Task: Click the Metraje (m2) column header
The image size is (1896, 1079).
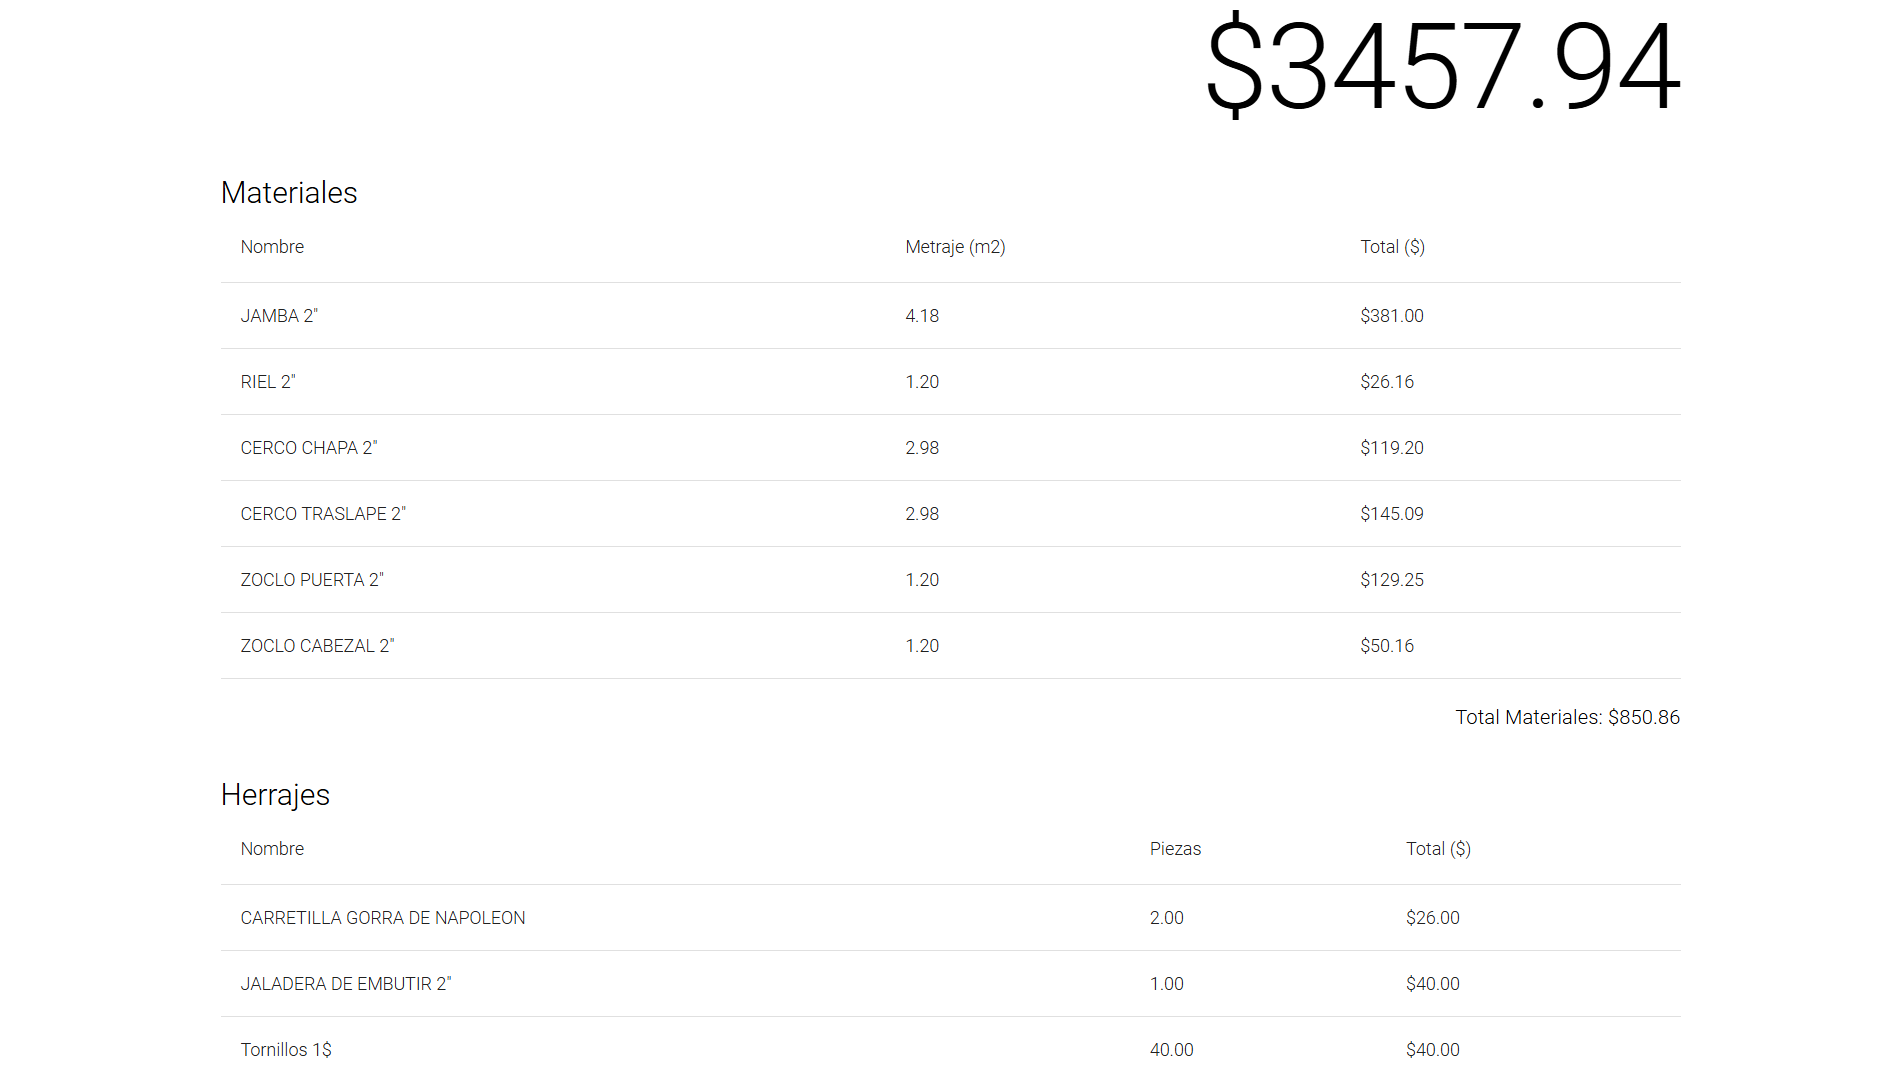Action: [955, 247]
